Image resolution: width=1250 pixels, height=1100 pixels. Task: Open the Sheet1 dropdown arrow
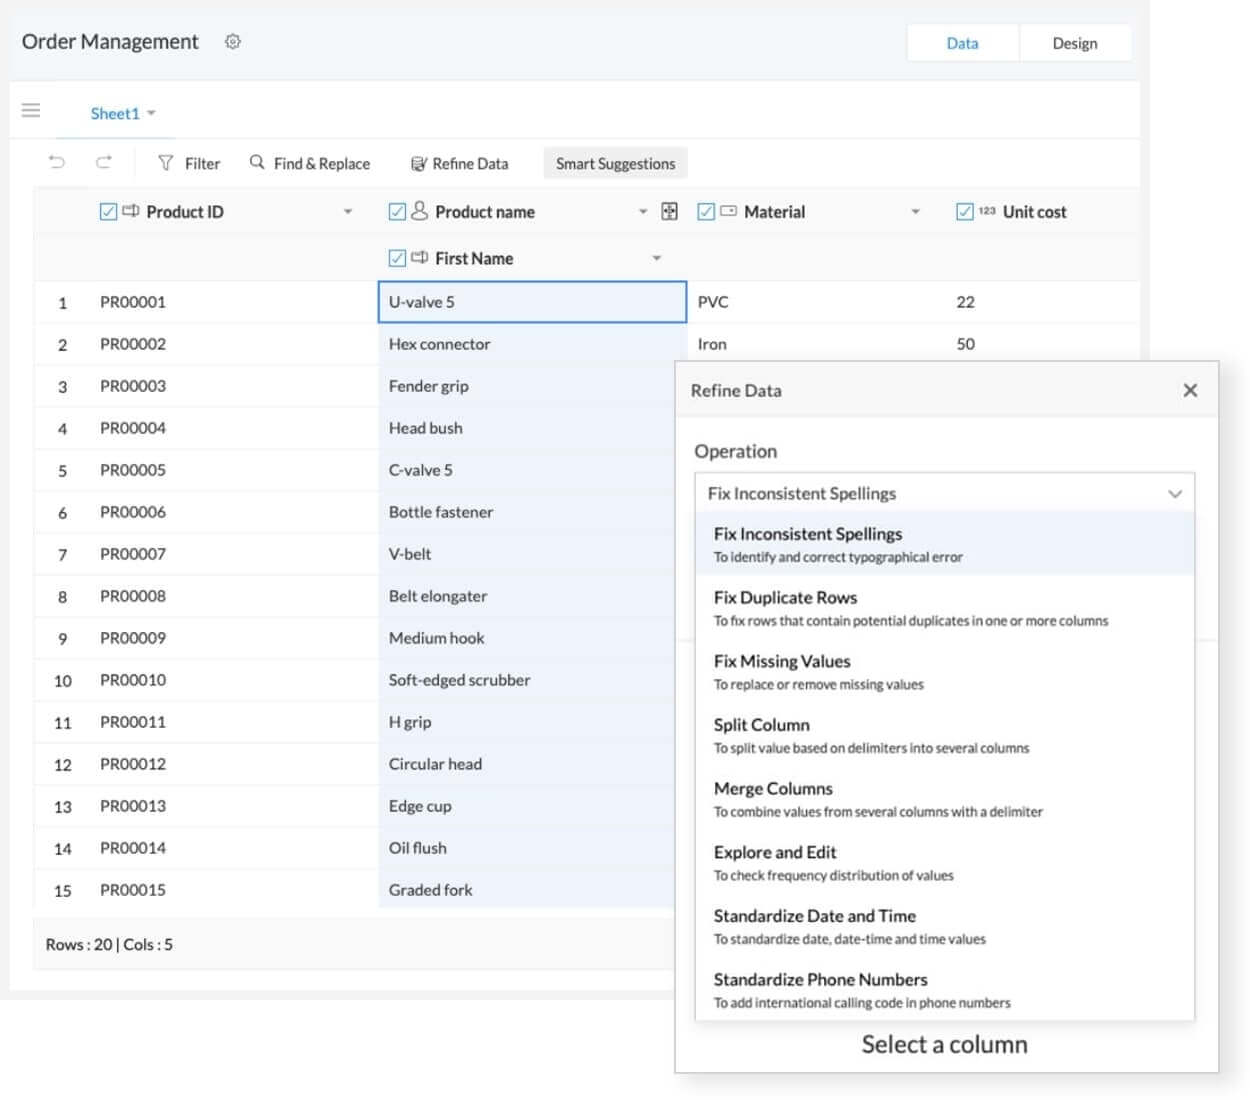[151, 113]
